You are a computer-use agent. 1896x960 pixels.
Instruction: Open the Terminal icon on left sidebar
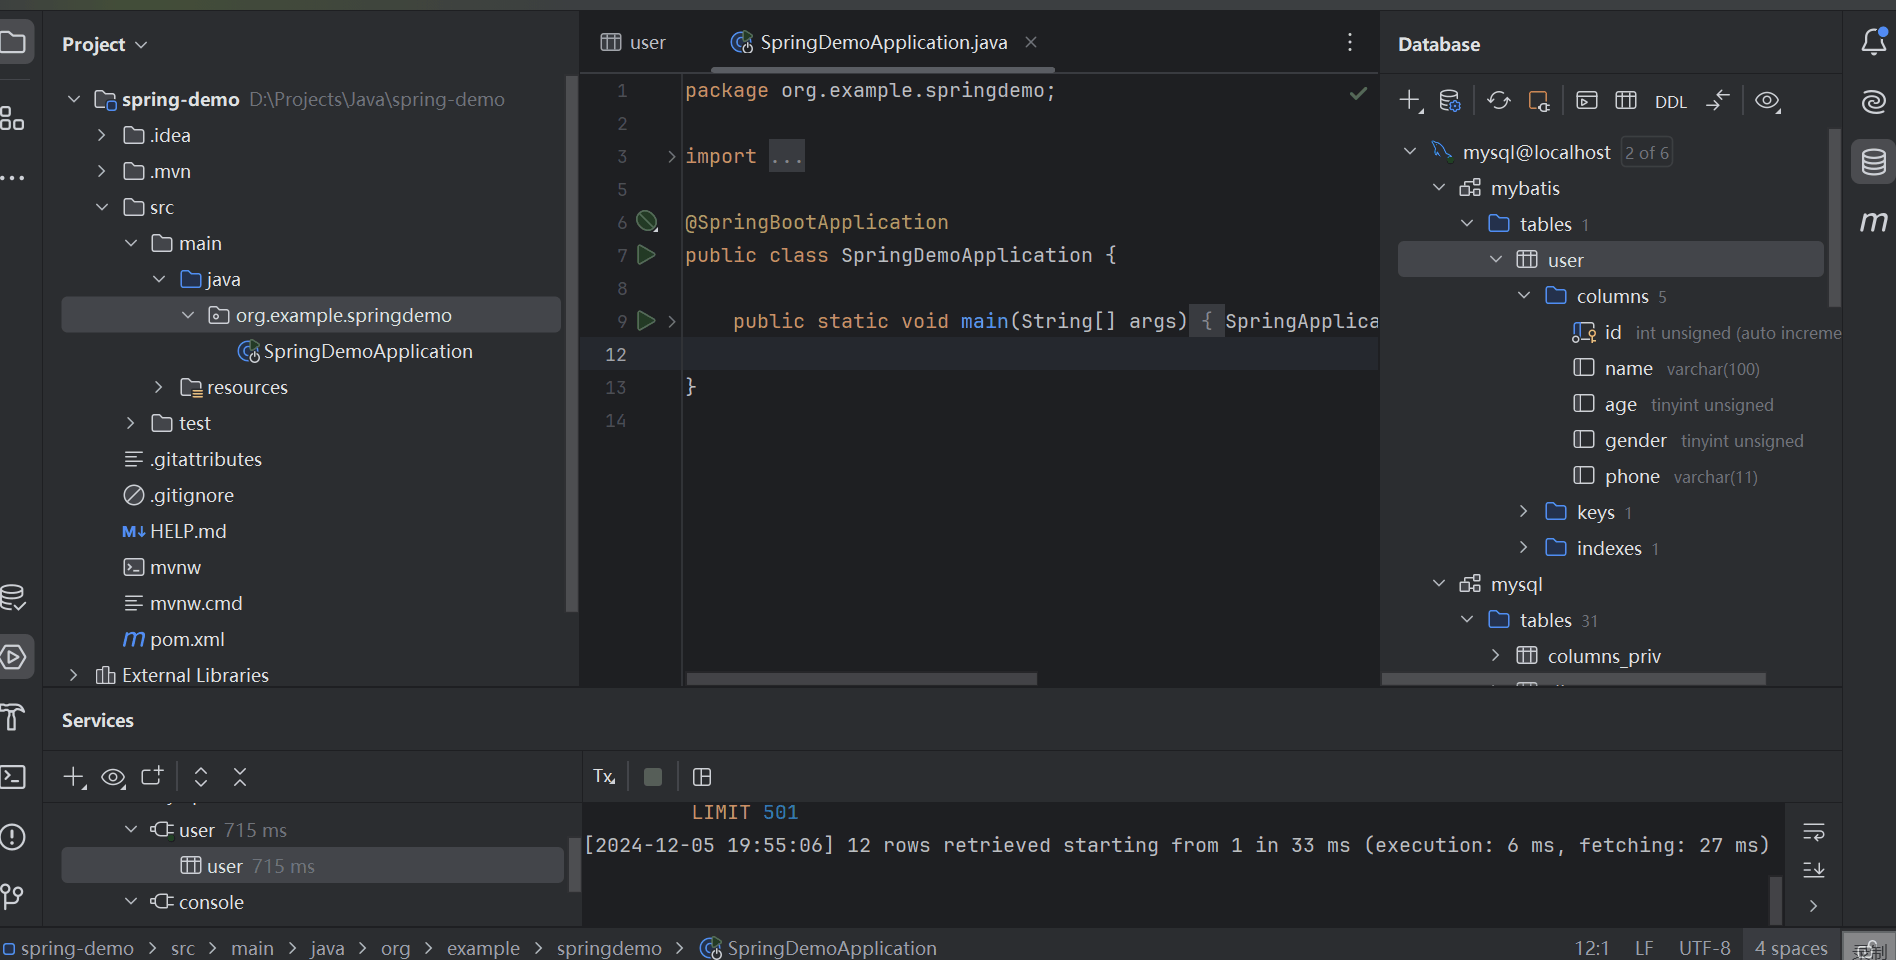pyautogui.click(x=13, y=777)
